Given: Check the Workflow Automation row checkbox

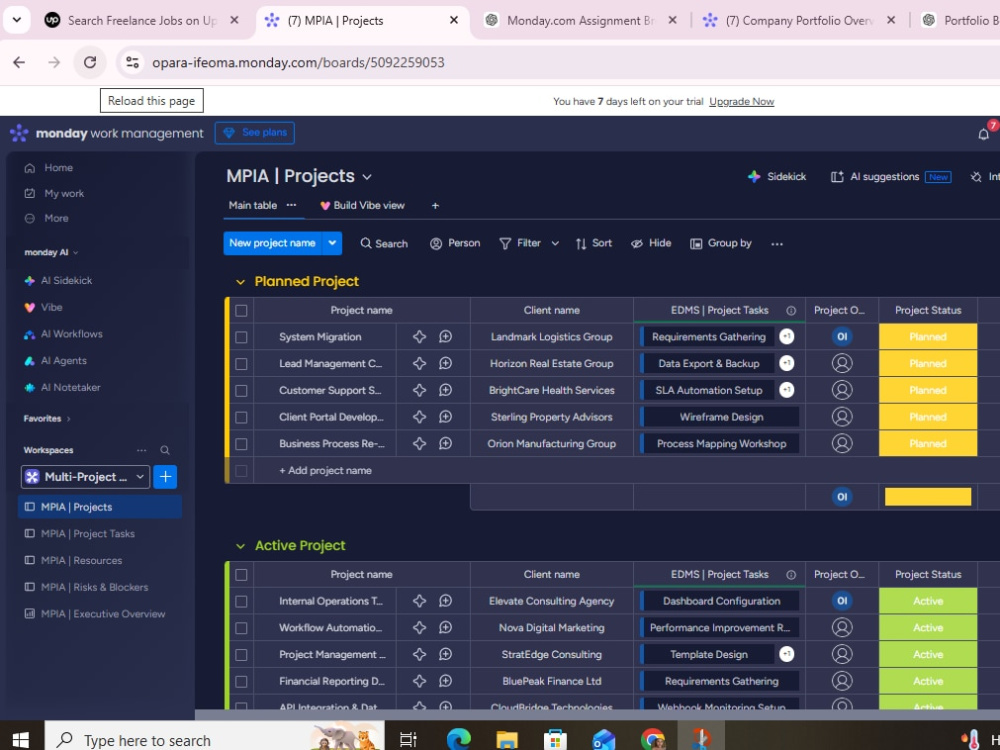Looking at the screenshot, I should [x=241, y=628].
